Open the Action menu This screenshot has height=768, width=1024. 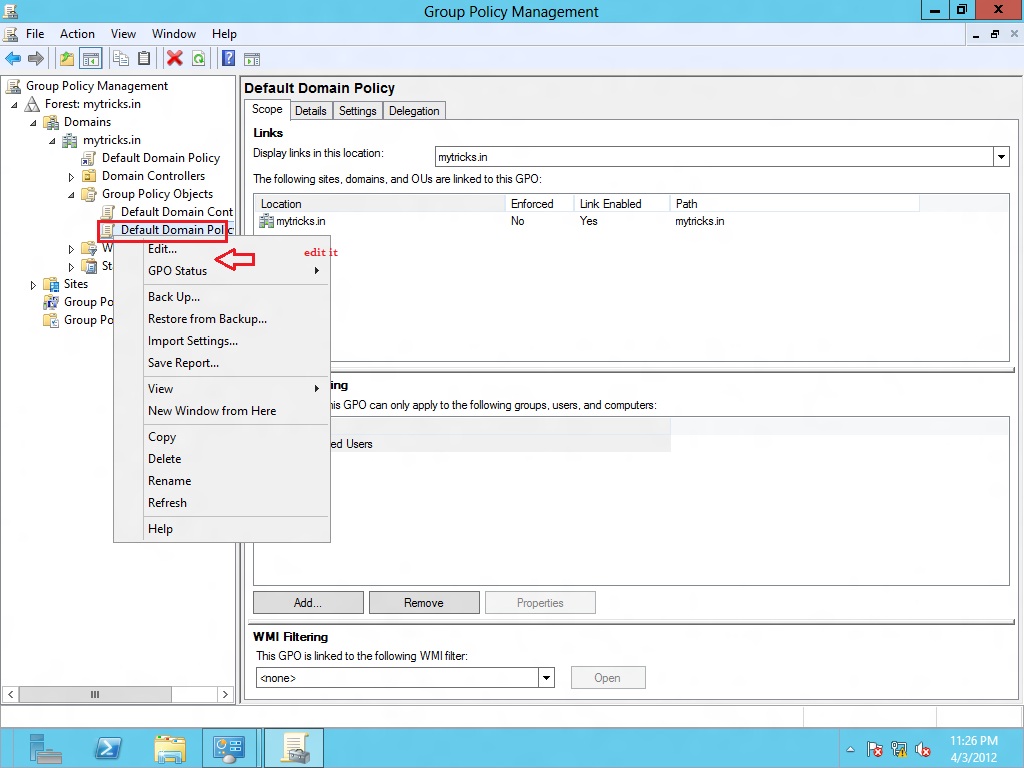click(77, 34)
